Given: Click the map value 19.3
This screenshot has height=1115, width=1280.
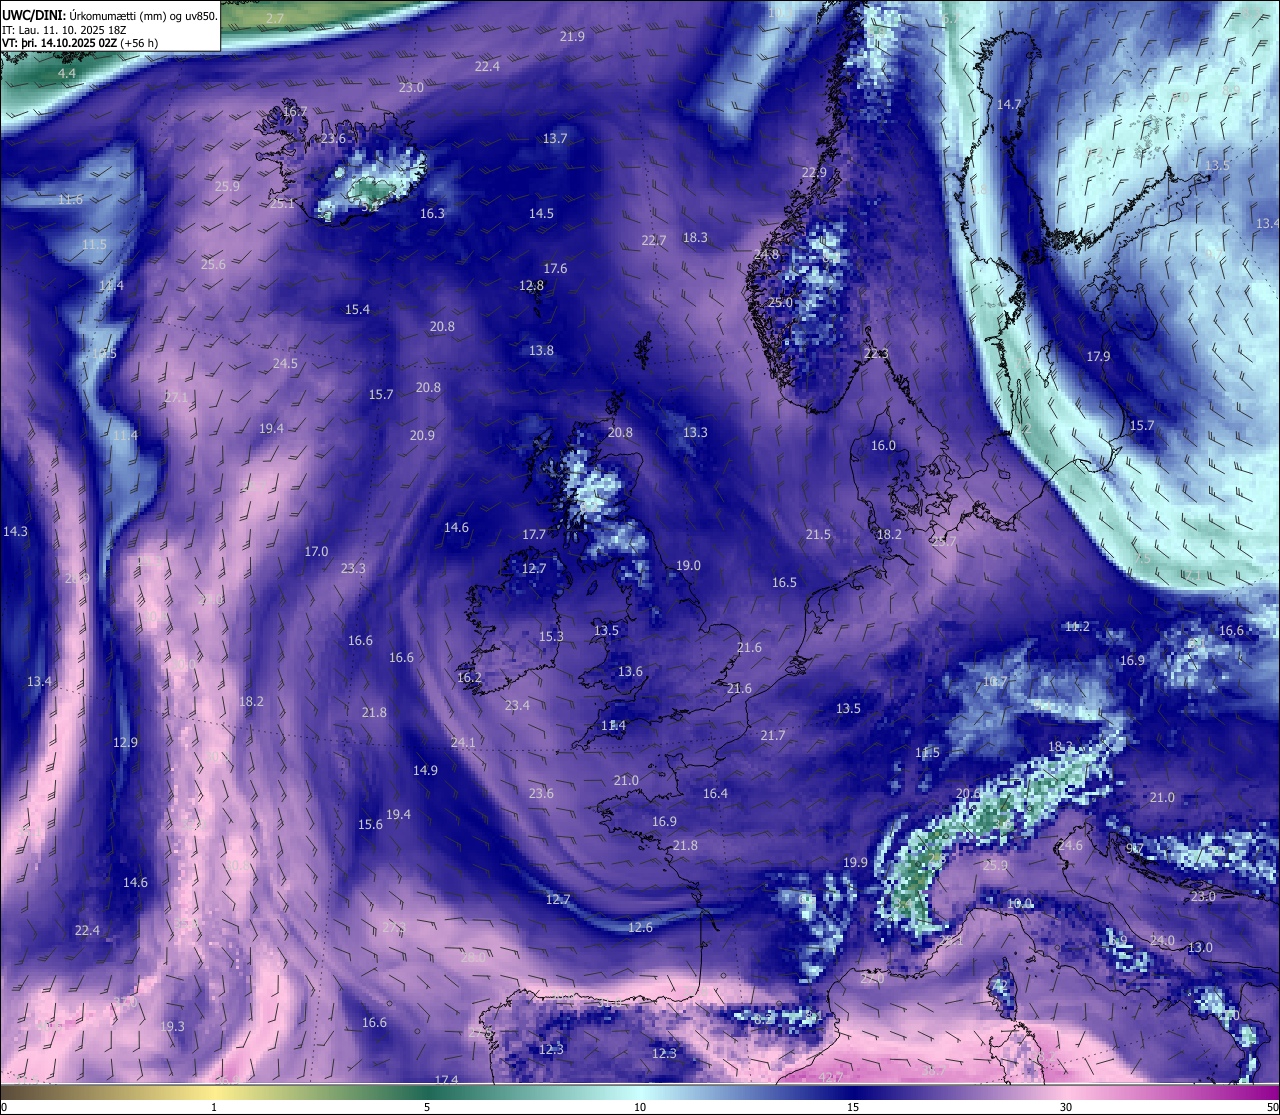Looking at the screenshot, I should tap(172, 1027).
